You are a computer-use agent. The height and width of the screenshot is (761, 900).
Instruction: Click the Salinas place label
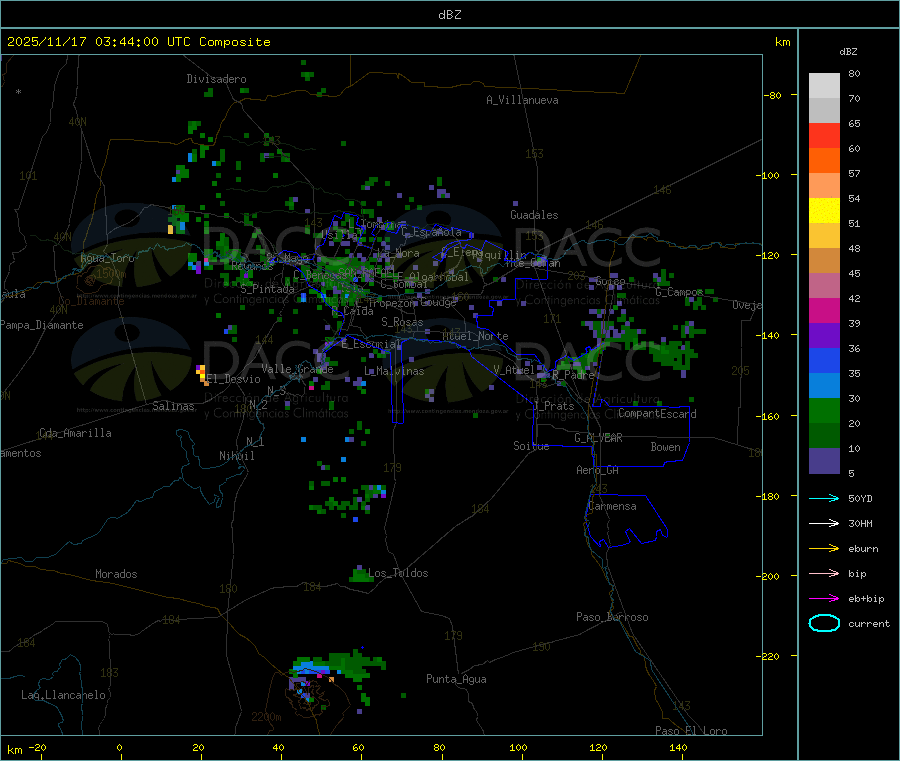pyautogui.click(x=173, y=406)
